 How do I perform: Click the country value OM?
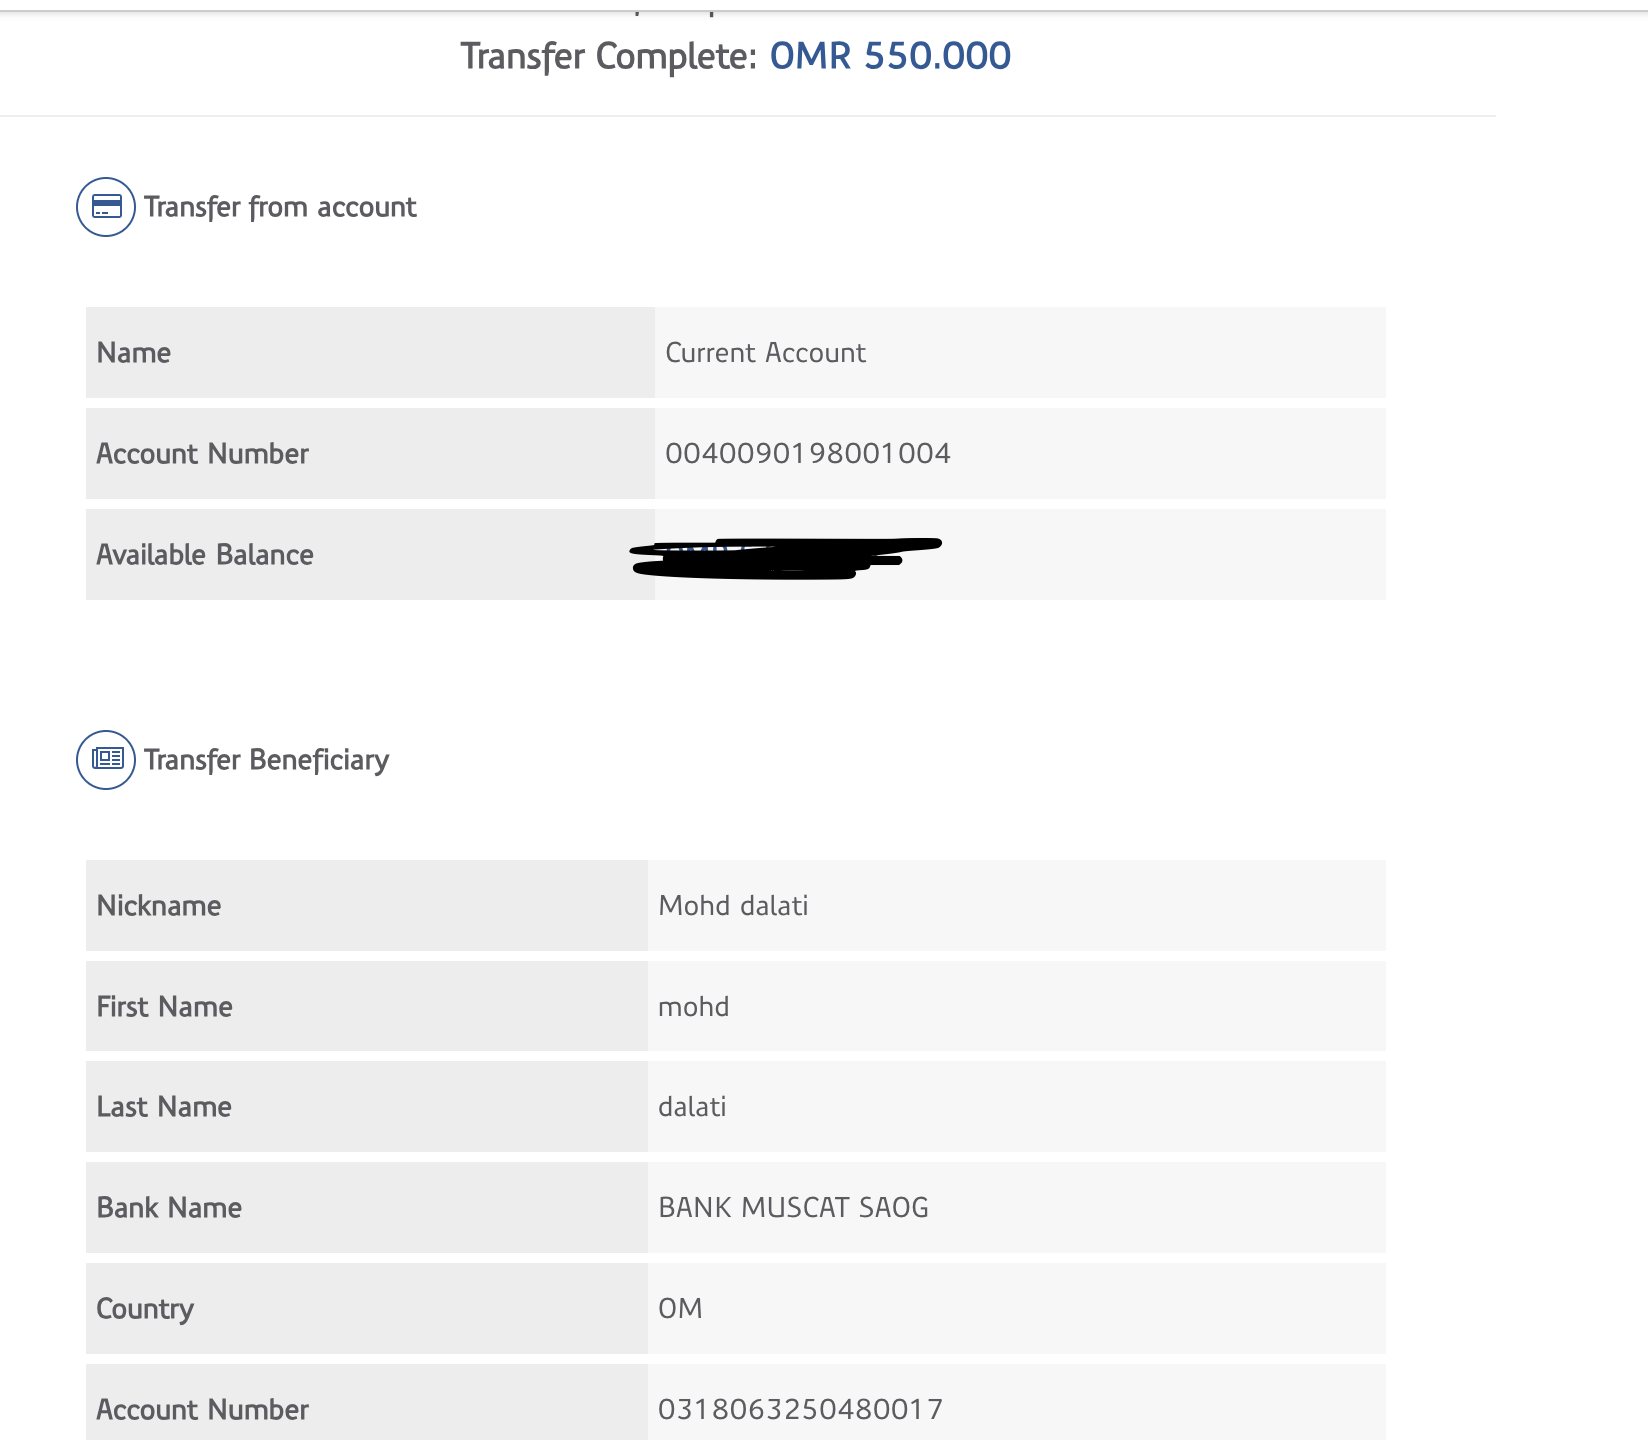coord(680,1309)
